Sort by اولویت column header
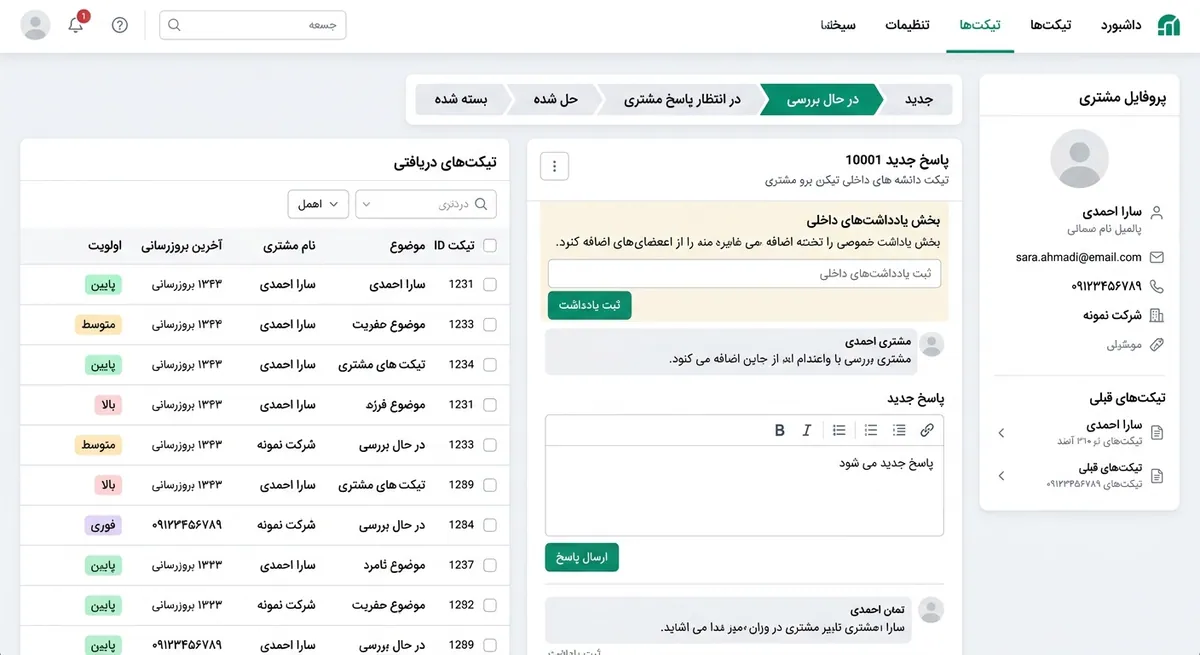Image resolution: width=1200 pixels, height=655 pixels. point(106,246)
